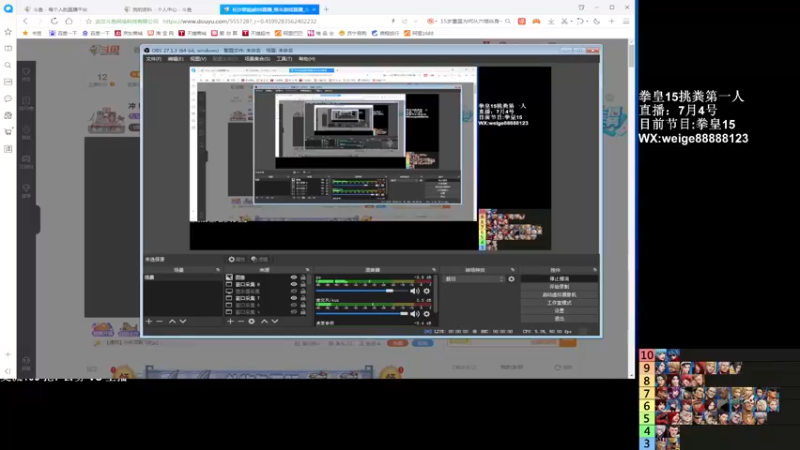The height and width of the screenshot is (450, 800).
Task: Pop out the 混音器 dock panel
Action: [x=434, y=270]
